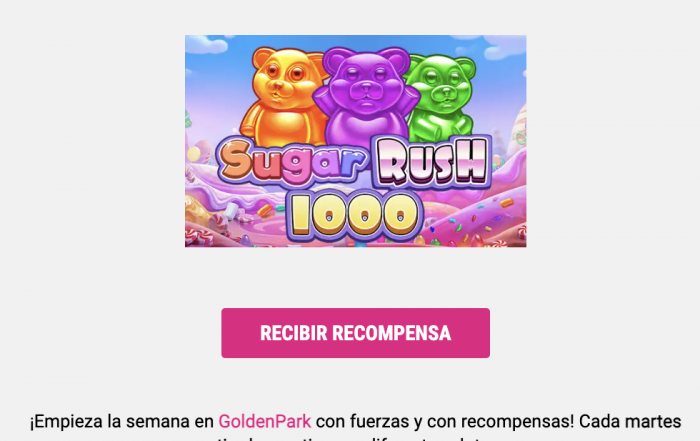This screenshot has width=700, height=441.
Task: Click the word "fuerzas" in the text
Action: [379, 421]
